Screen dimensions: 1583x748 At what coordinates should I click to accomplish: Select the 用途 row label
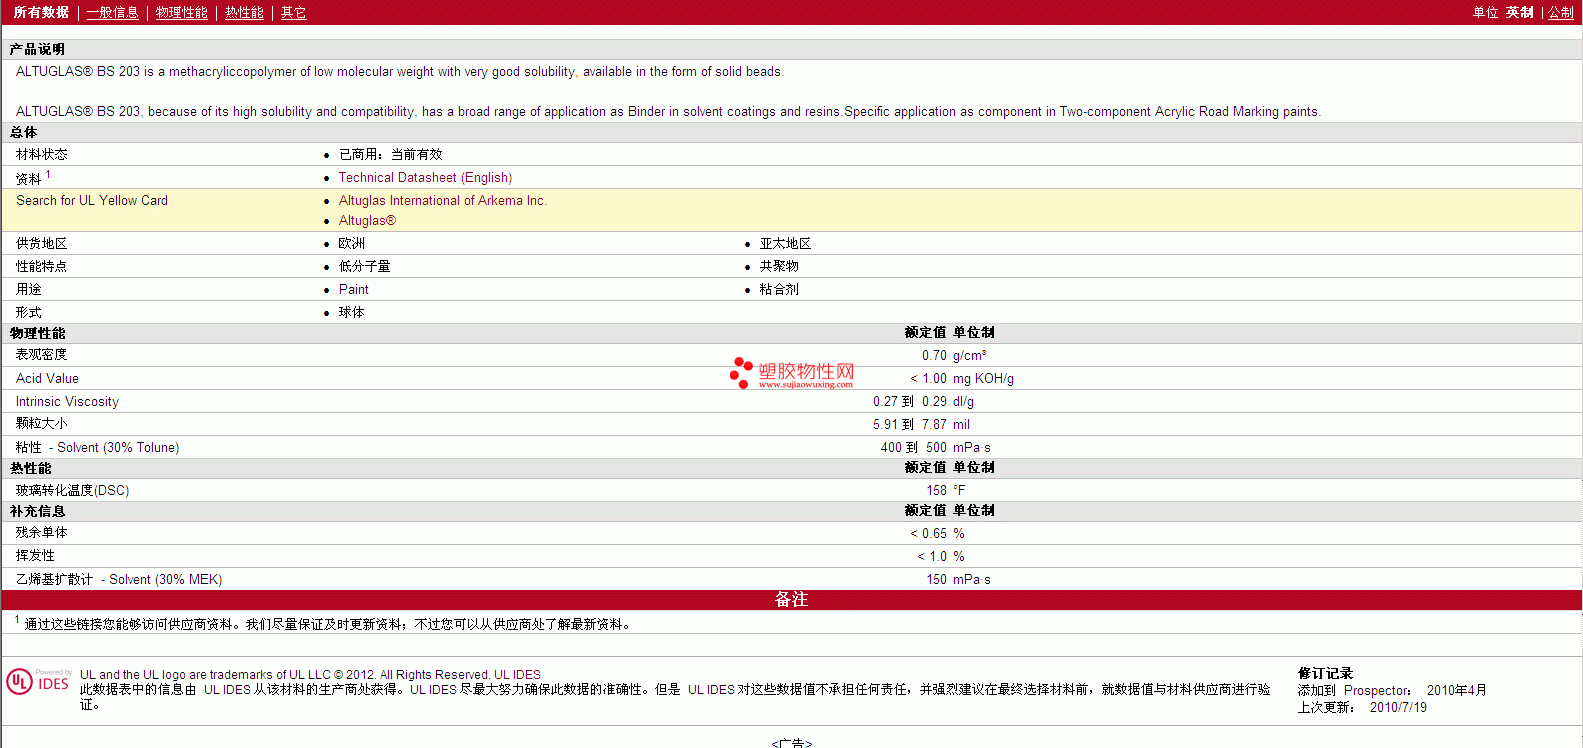point(29,289)
